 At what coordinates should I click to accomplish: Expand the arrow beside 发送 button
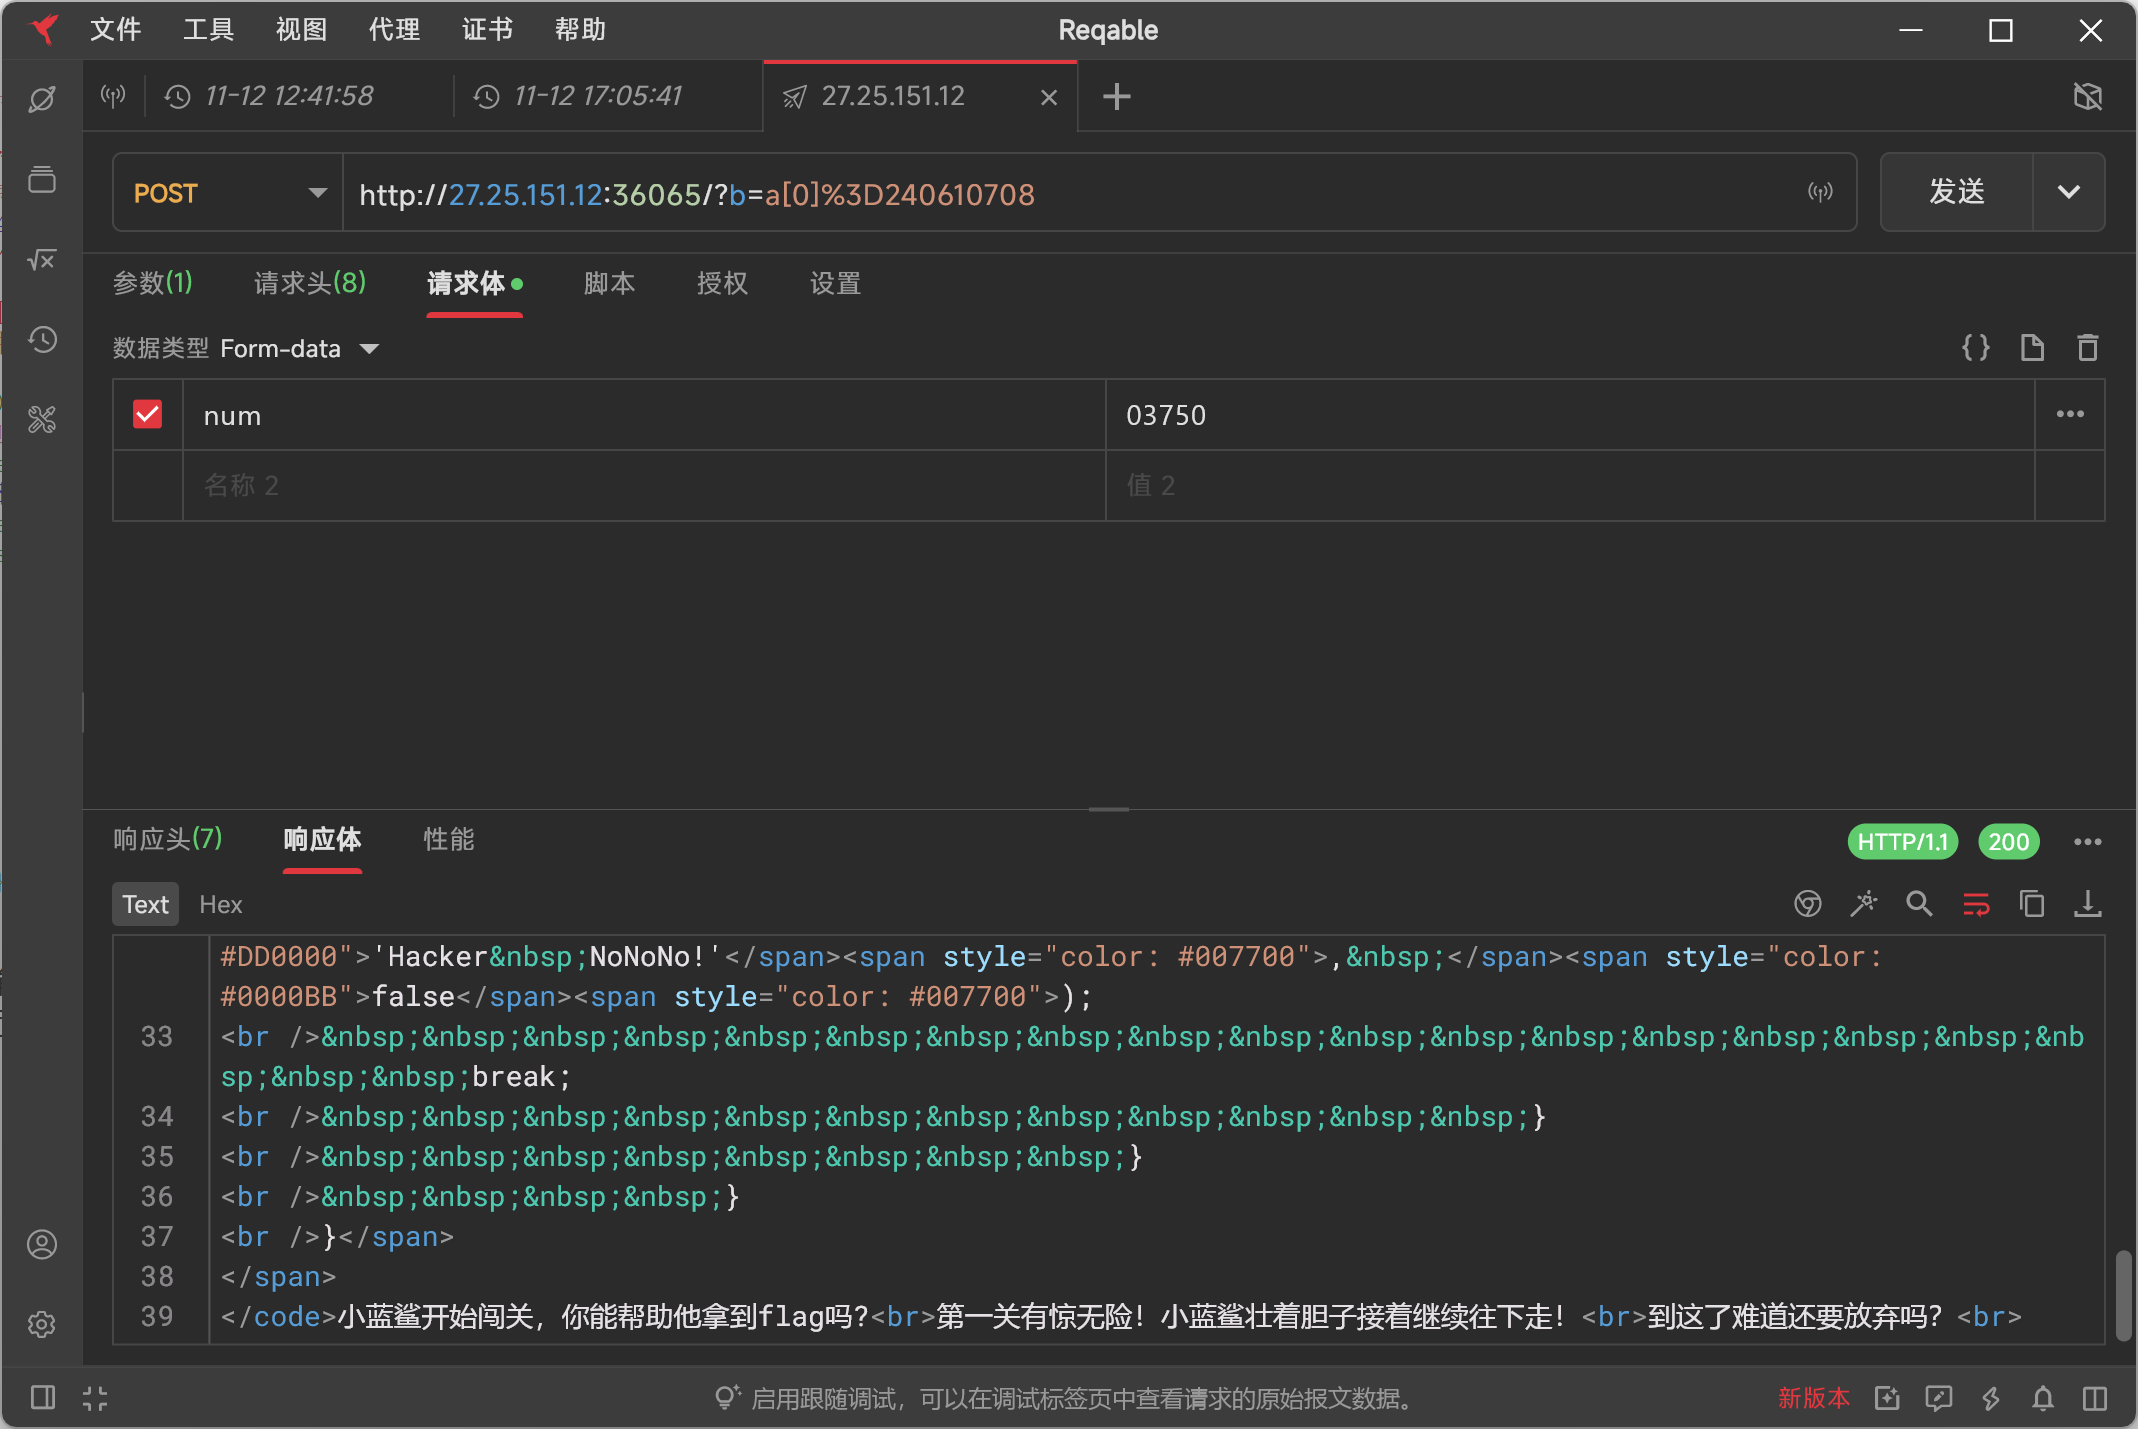[2068, 192]
